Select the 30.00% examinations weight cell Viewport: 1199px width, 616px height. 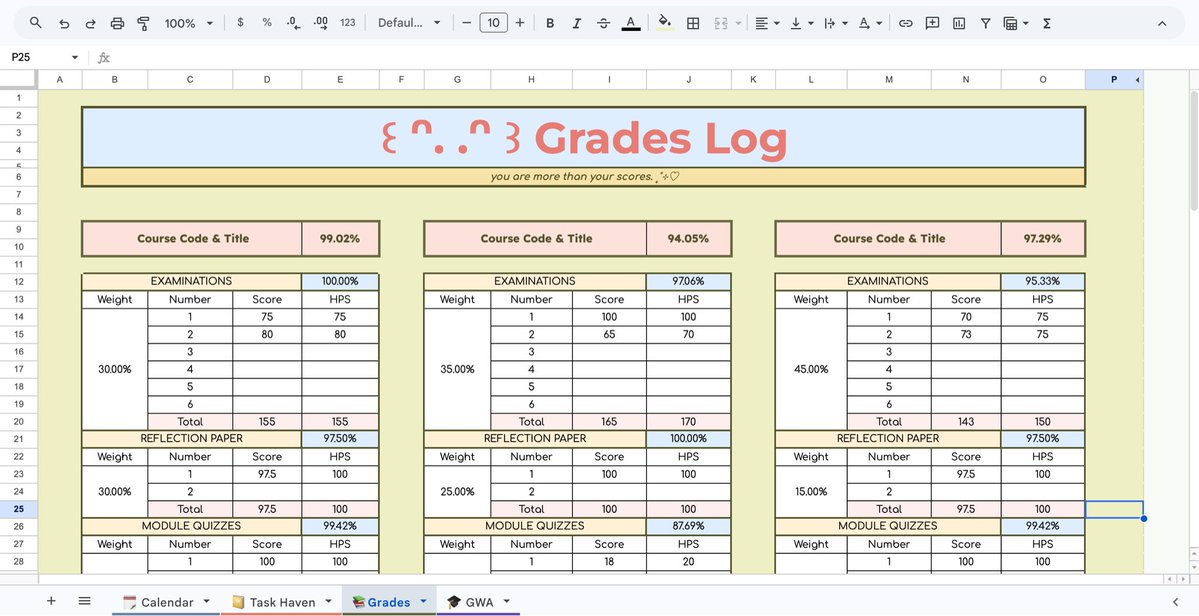(115, 369)
